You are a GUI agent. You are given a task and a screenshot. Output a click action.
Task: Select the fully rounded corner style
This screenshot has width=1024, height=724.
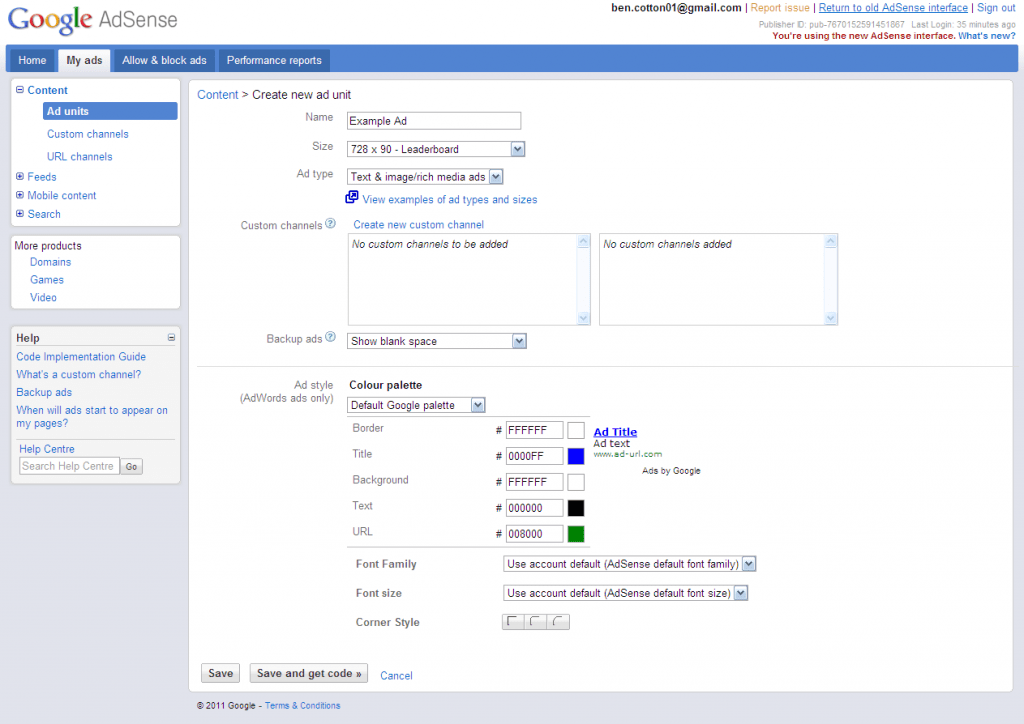(x=559, y=621)
